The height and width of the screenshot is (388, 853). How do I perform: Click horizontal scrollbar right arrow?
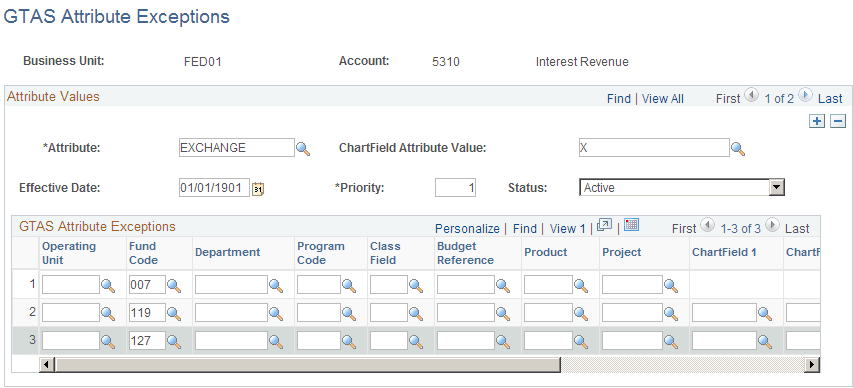pyautogui.click(x=813, y=365)
